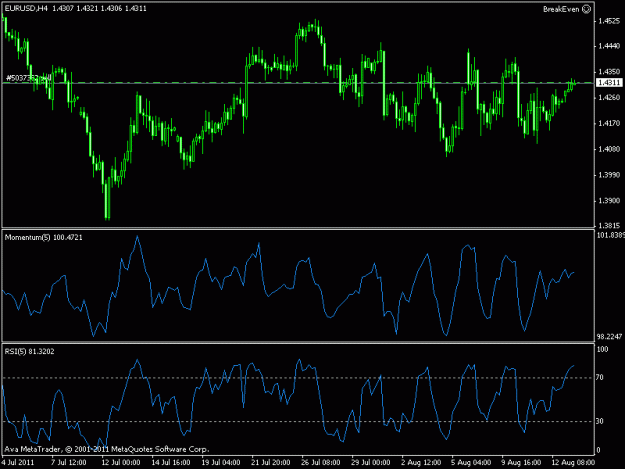
Task: Click the RSI scale value 0
Action: click(x=598, y=450)
